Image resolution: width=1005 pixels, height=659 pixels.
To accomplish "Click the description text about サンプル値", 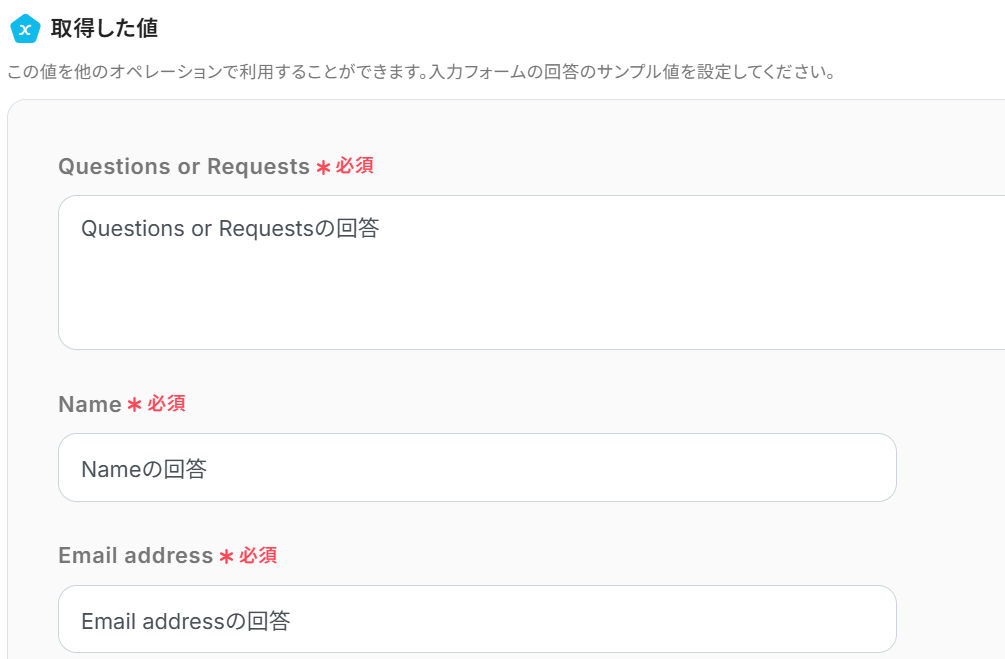I will pyautogui.click(x=420, y=73).
